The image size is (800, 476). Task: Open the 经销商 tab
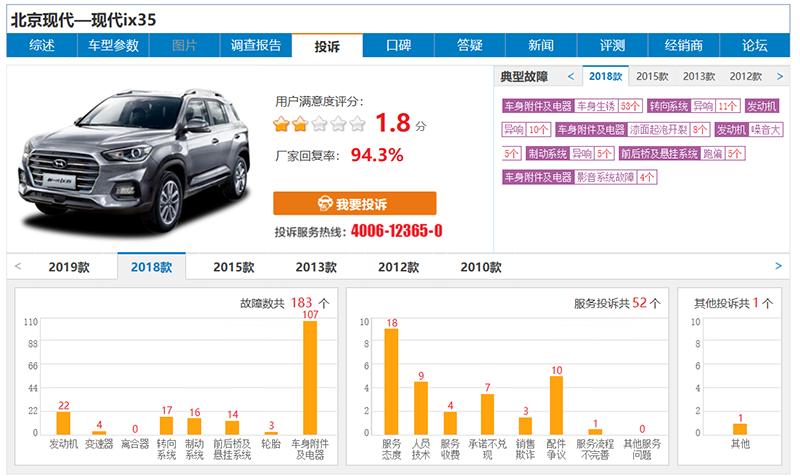pos(684,45)
